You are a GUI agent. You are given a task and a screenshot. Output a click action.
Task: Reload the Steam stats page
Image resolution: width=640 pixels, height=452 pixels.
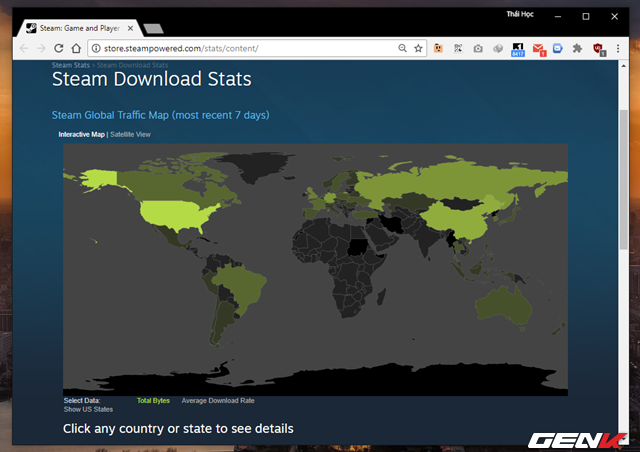click(x=58, y=49)
